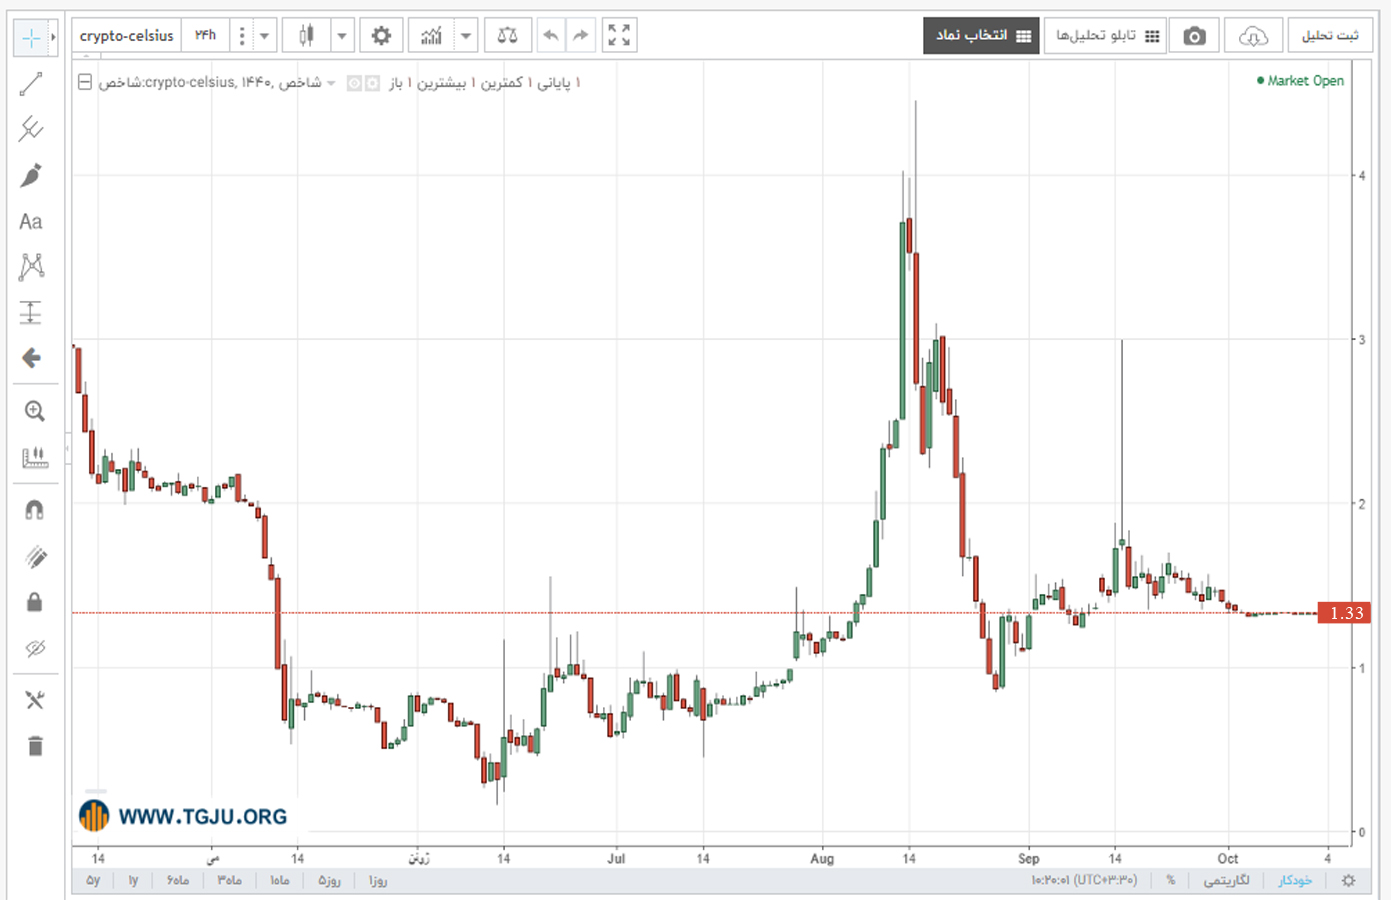Image resolution: width=1391 pixels, height=900 pixels.
Task: Choose the XABCD pattern tool
Action: coord(31,266)
